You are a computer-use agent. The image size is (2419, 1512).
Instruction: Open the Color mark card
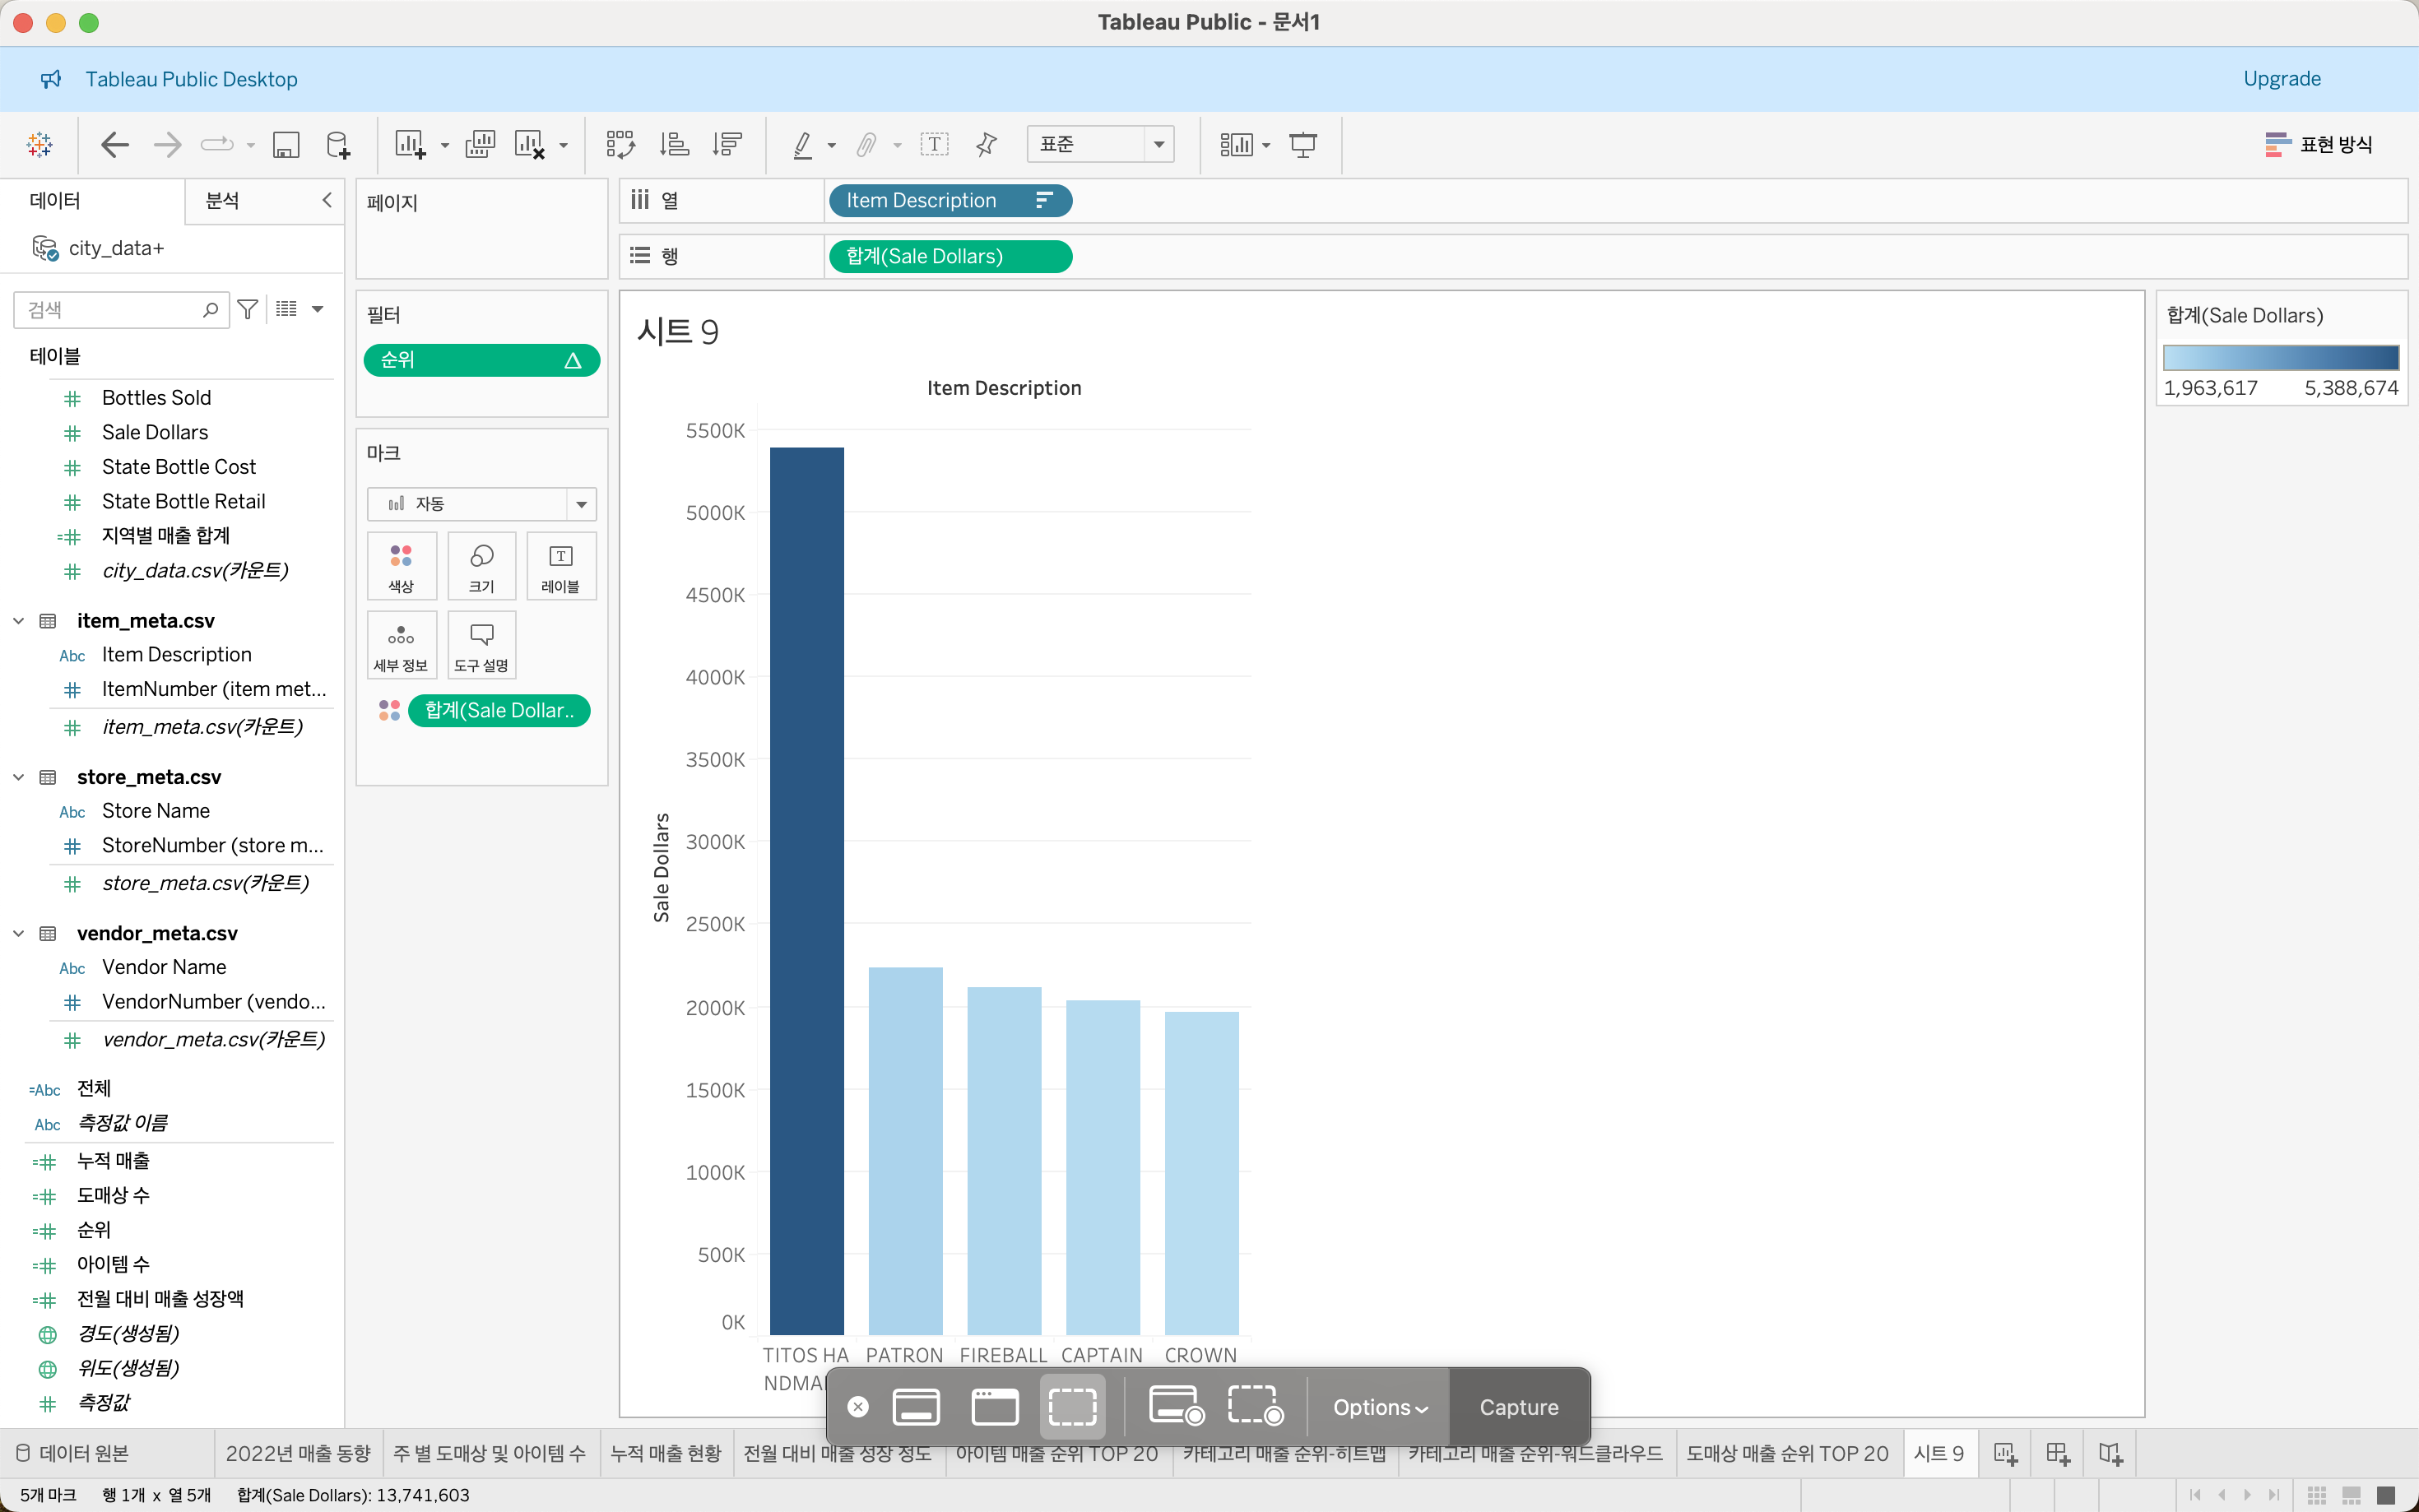click(x=401, y=566)
